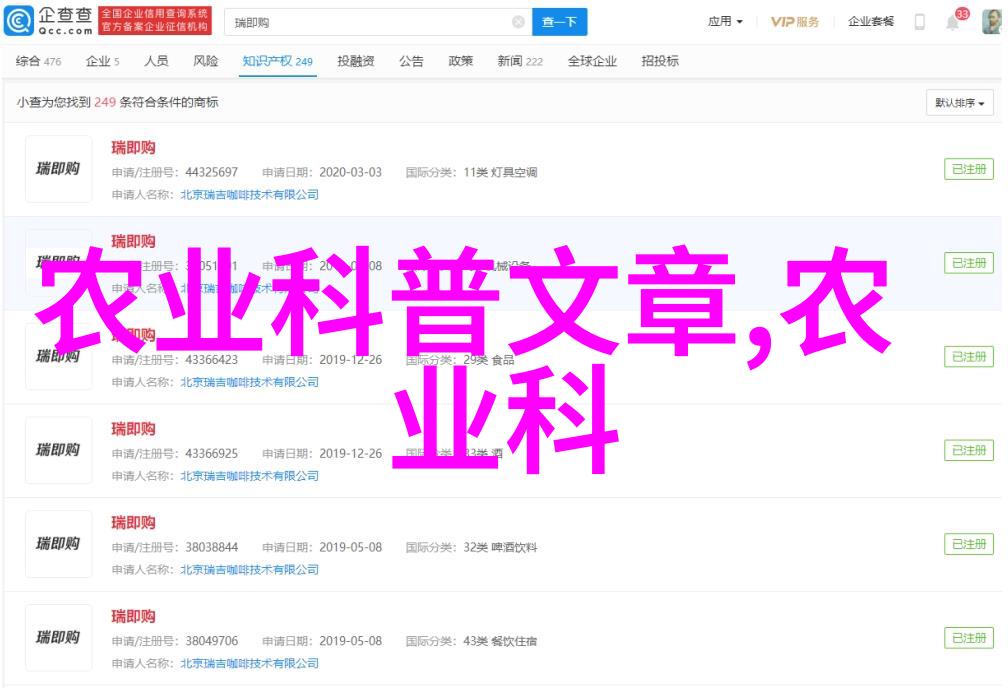The height and width of the screenshot is (692, 1008).
Task: Focus the search input containing 瑞即购
Action: click(x=378, y=23)
